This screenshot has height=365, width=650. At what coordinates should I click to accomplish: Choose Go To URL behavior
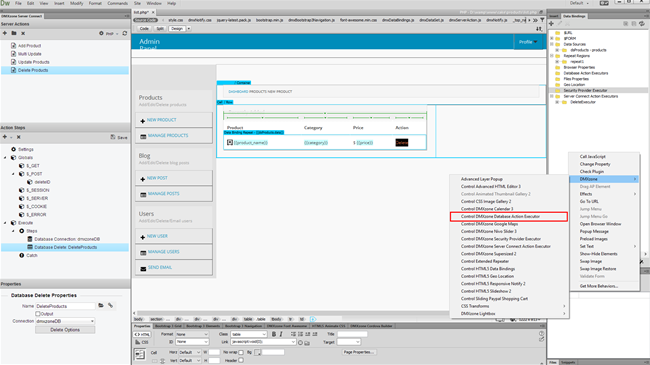[589, 202]
